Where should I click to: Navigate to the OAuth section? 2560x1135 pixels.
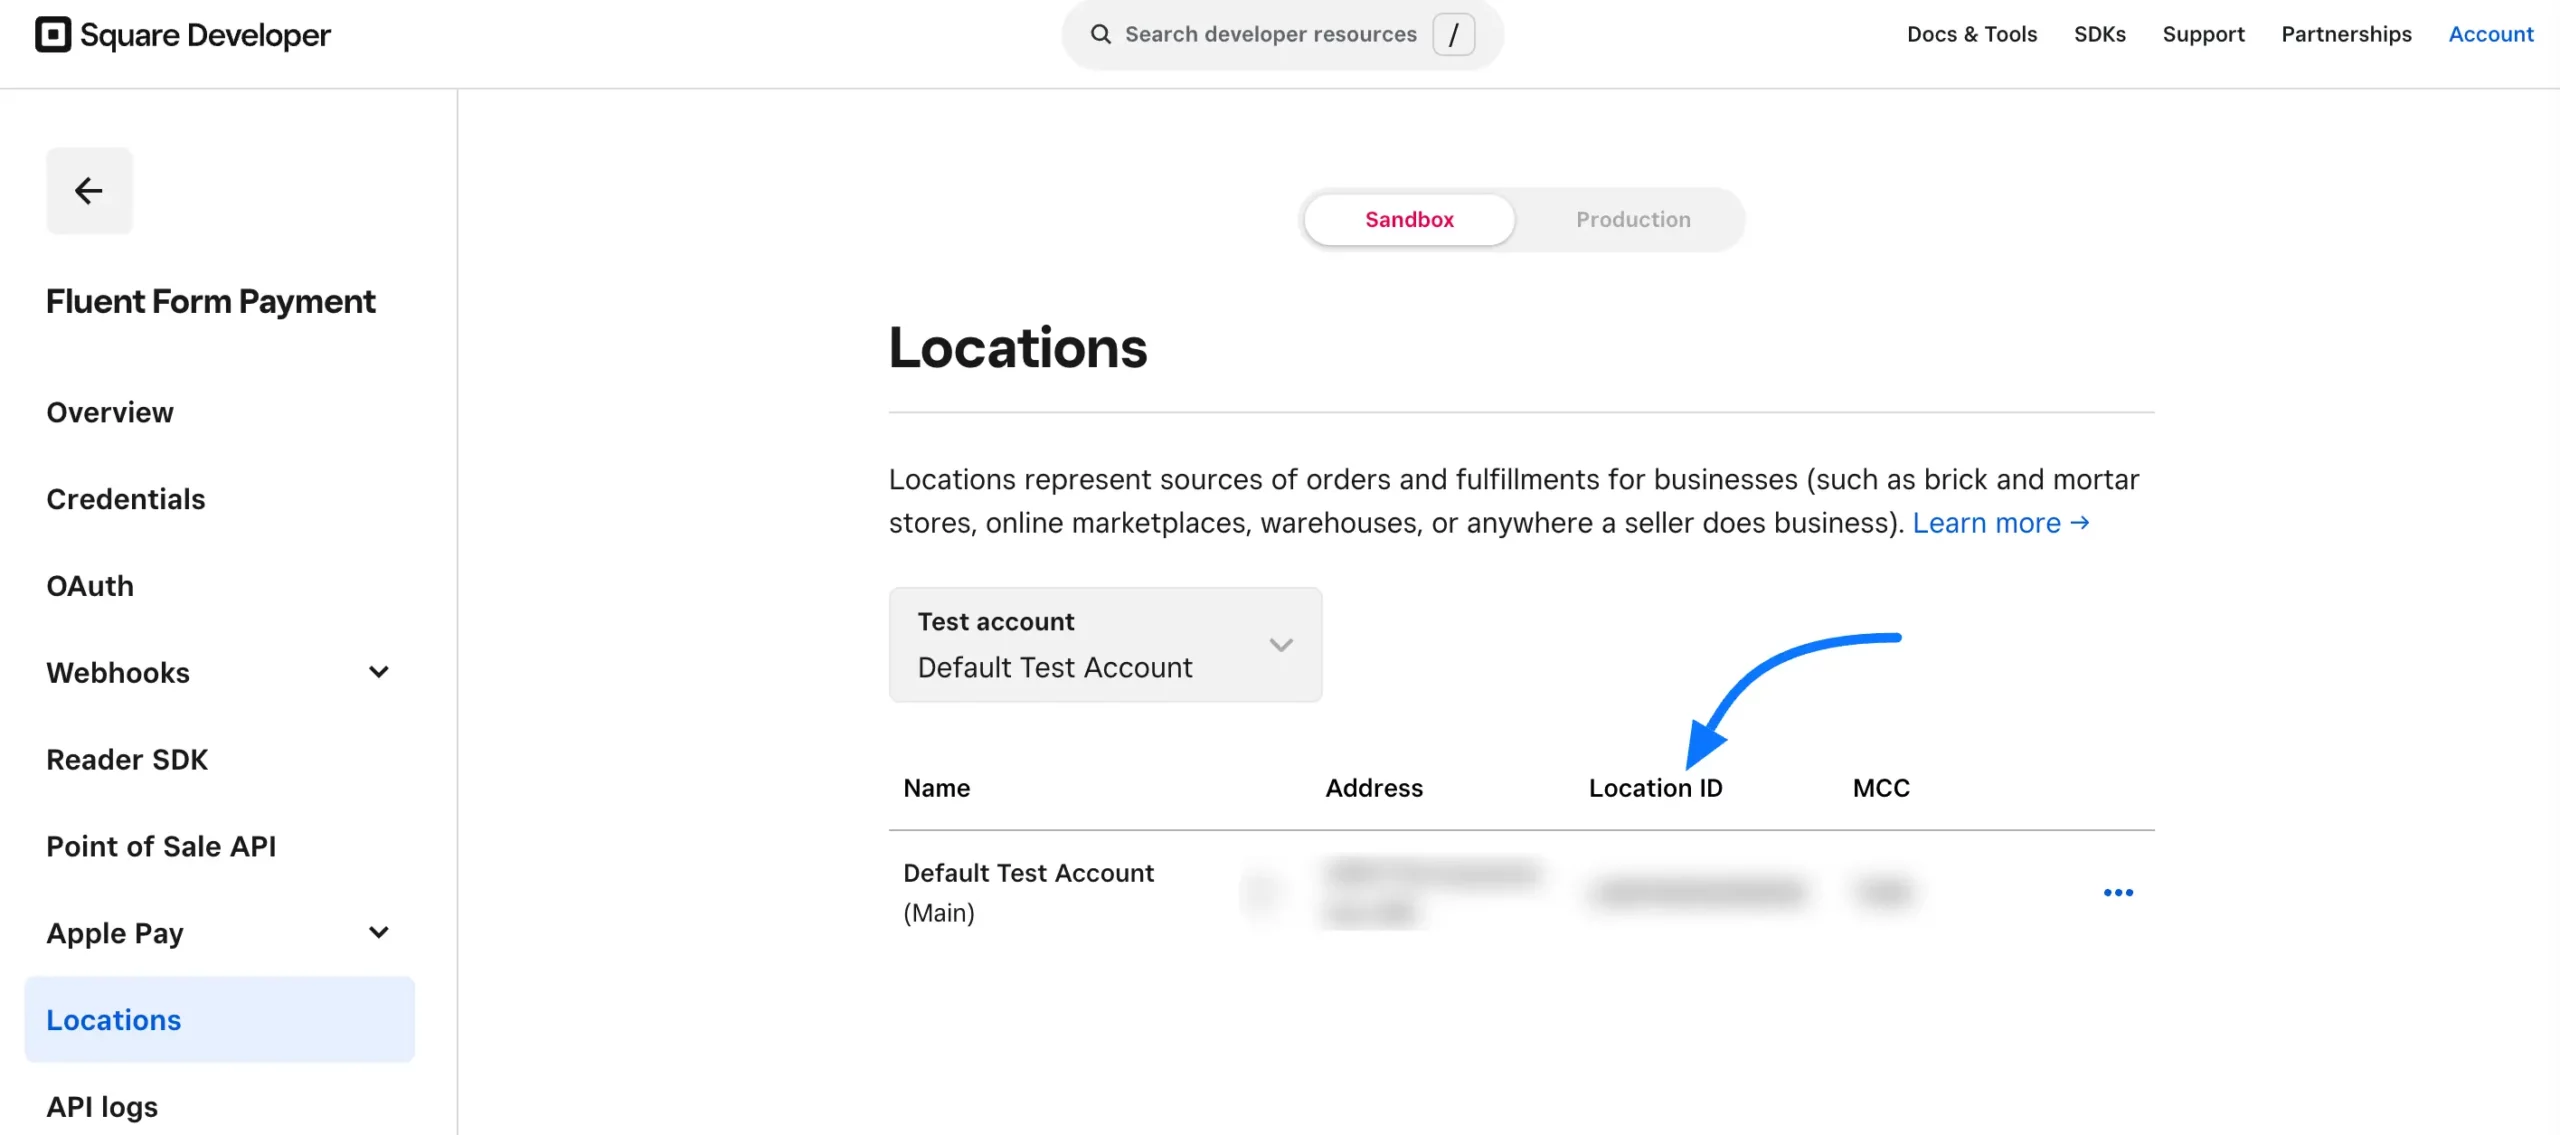tap(90, 586)
